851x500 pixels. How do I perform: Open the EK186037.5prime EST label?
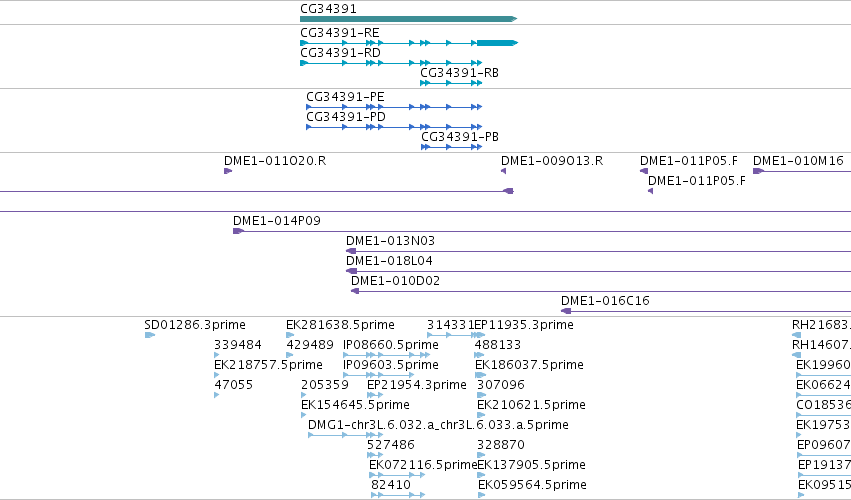coord(529,365)
